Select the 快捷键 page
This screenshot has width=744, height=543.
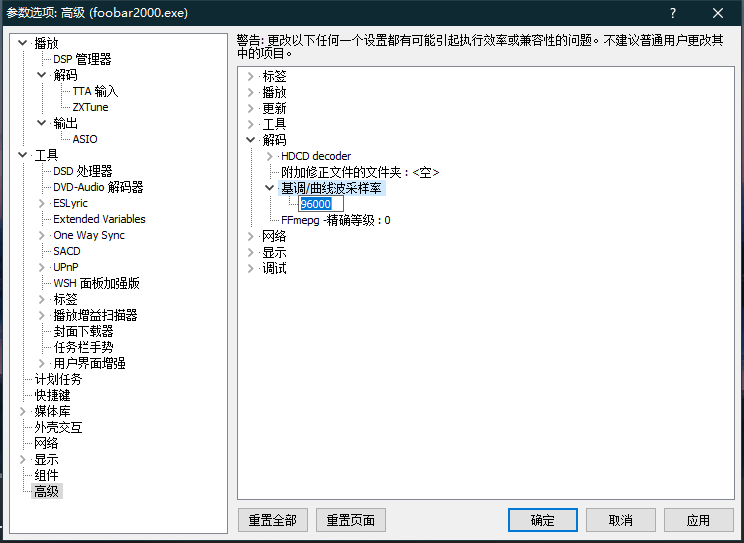[52, 395]
